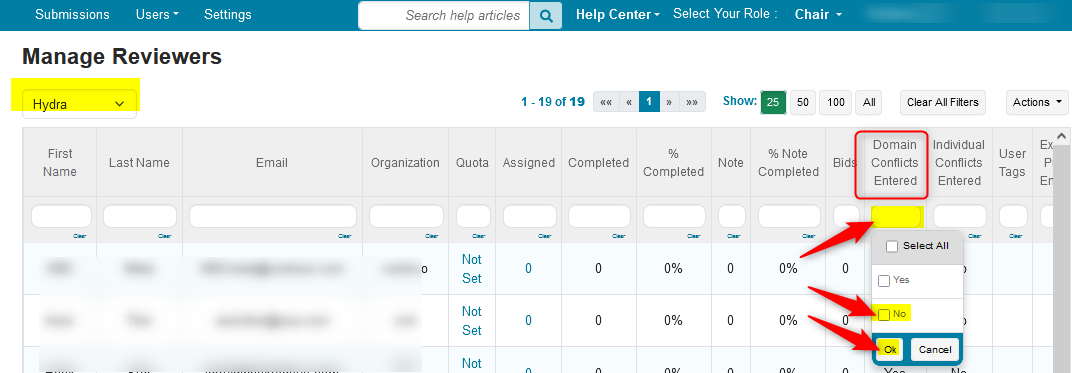
Task: Click Assigned count 0 in first row
Action: click(x=528, y=269)
